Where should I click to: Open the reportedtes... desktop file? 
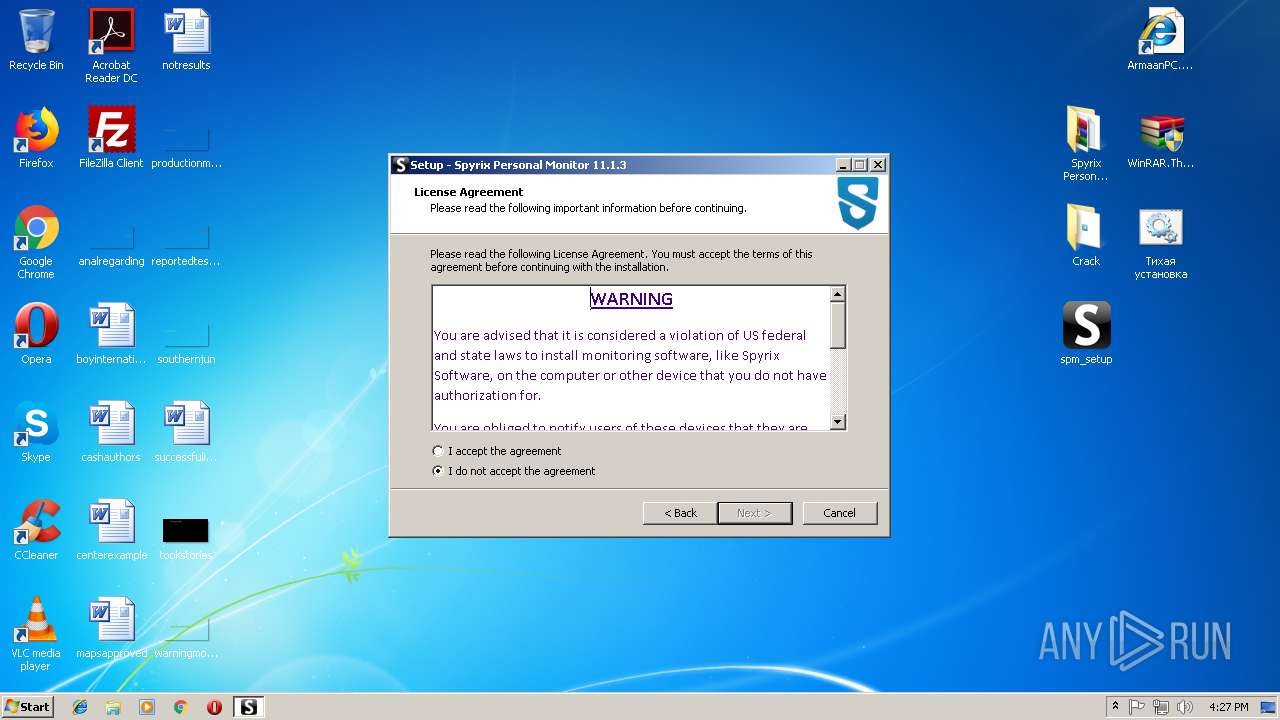(x=186, y=243)
